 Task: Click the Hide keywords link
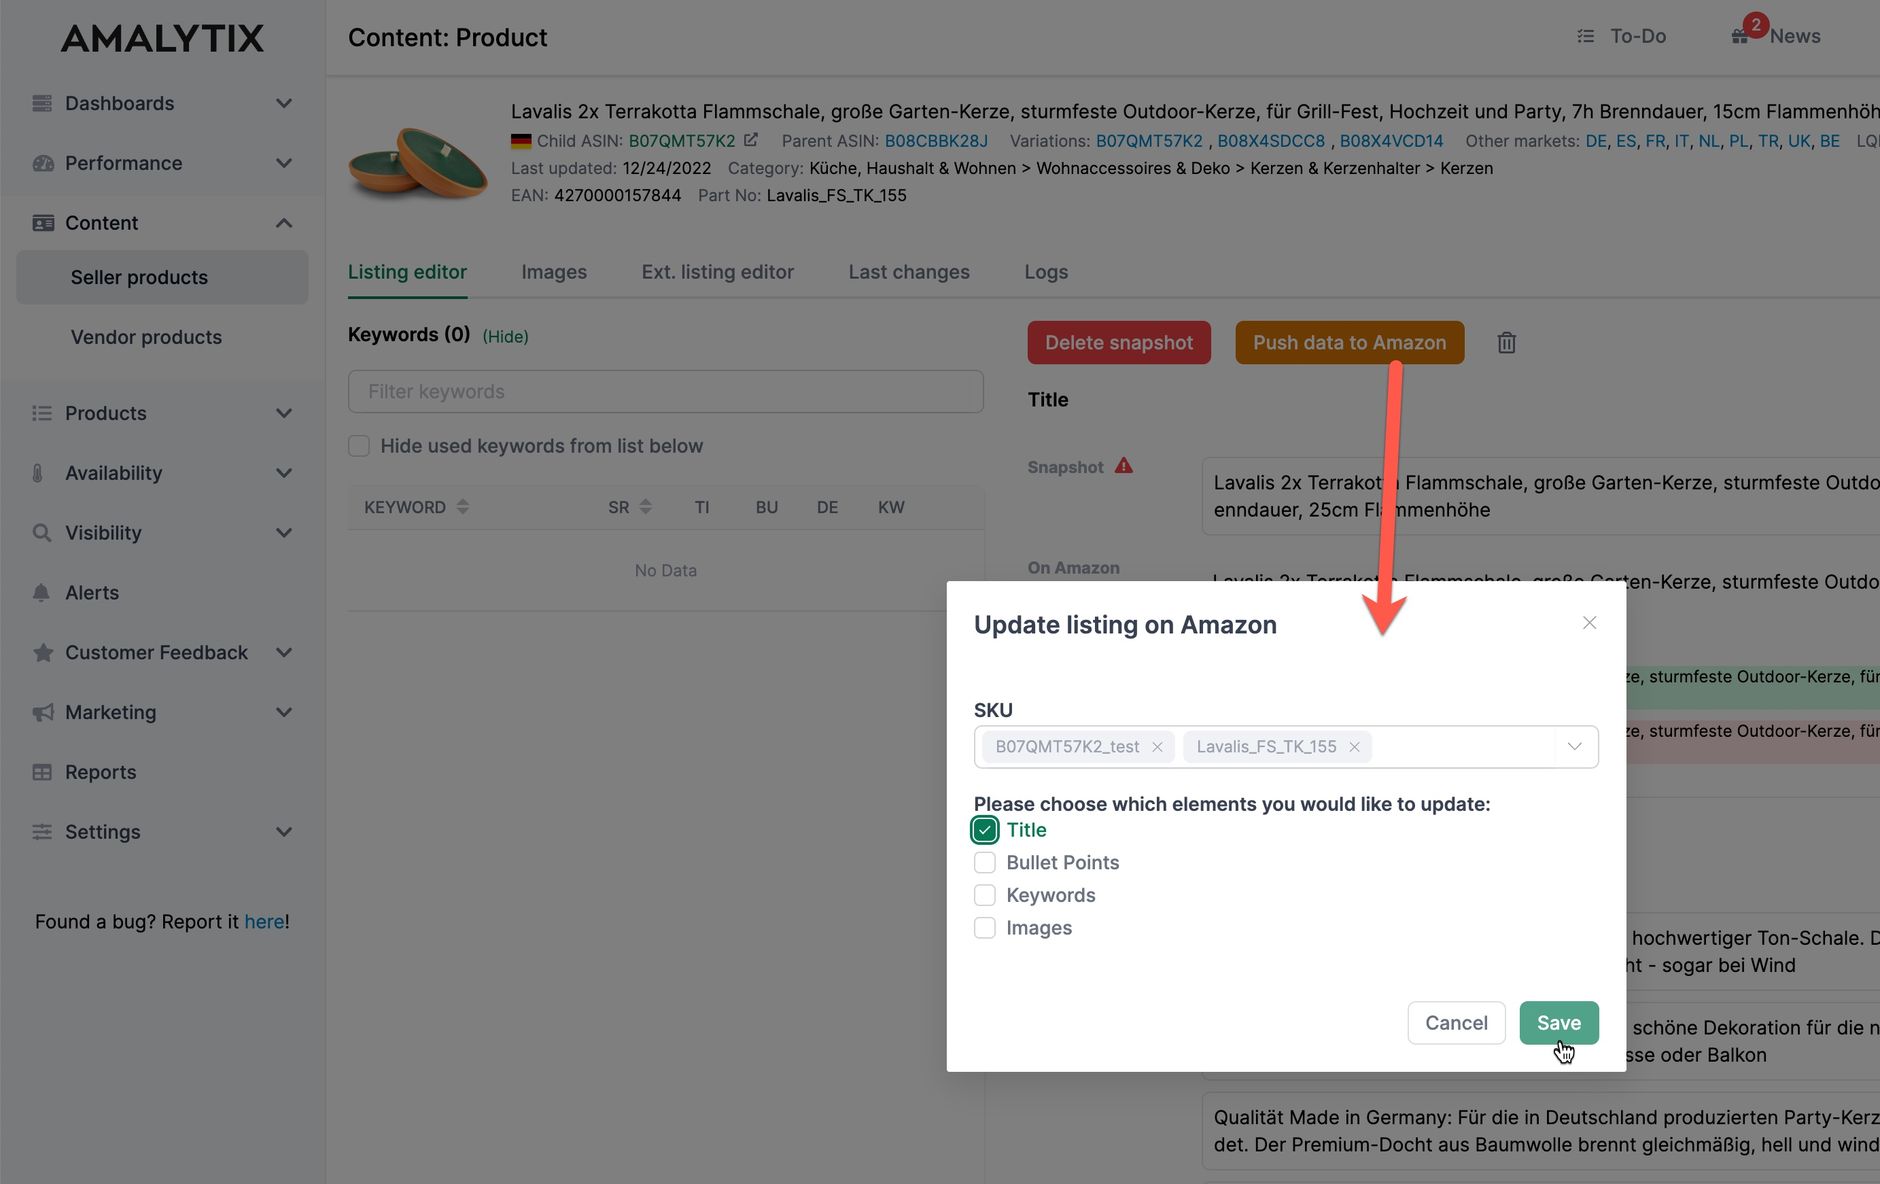pyautogui.click(x=505, y=336)
